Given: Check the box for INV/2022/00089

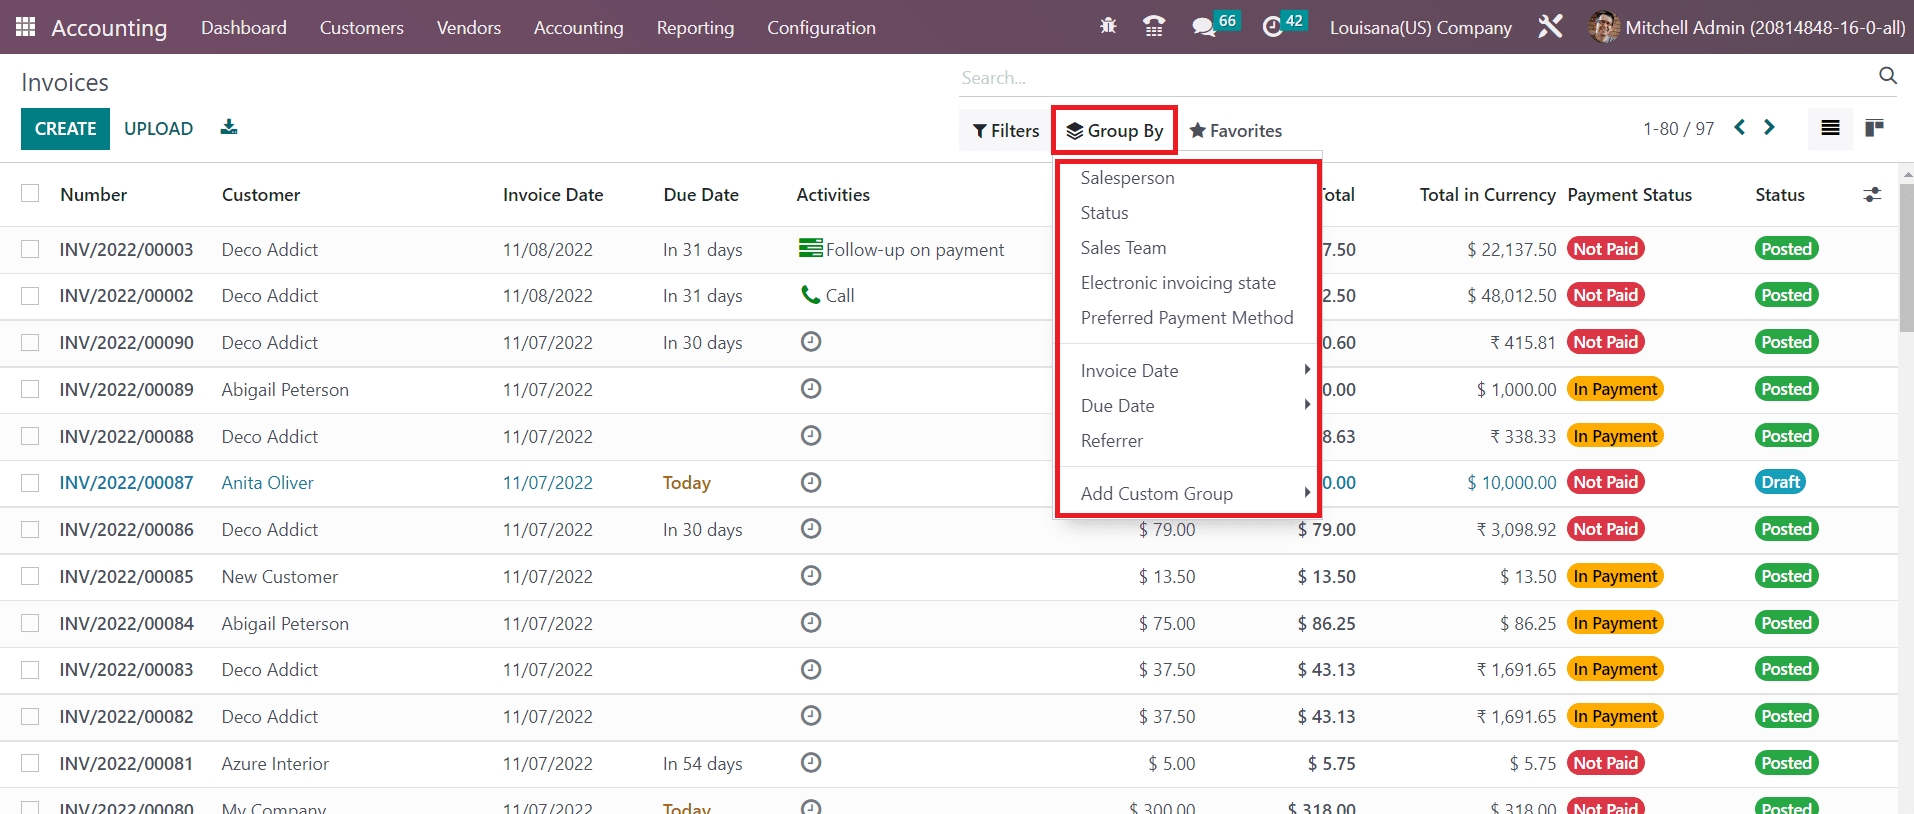Looking at the screenshot, I should coord(30,389).
